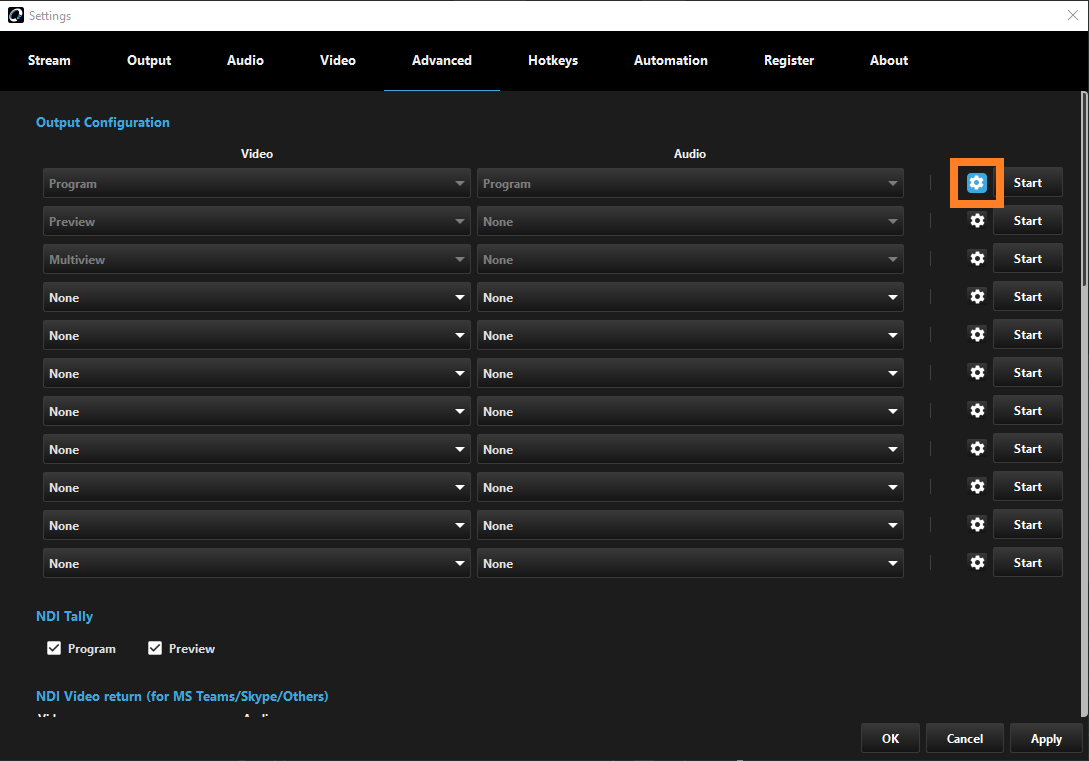The width and height of the screenshot is (1089, 761).
Task: Click gear icon on eighth output row
Action: point(977,449)
